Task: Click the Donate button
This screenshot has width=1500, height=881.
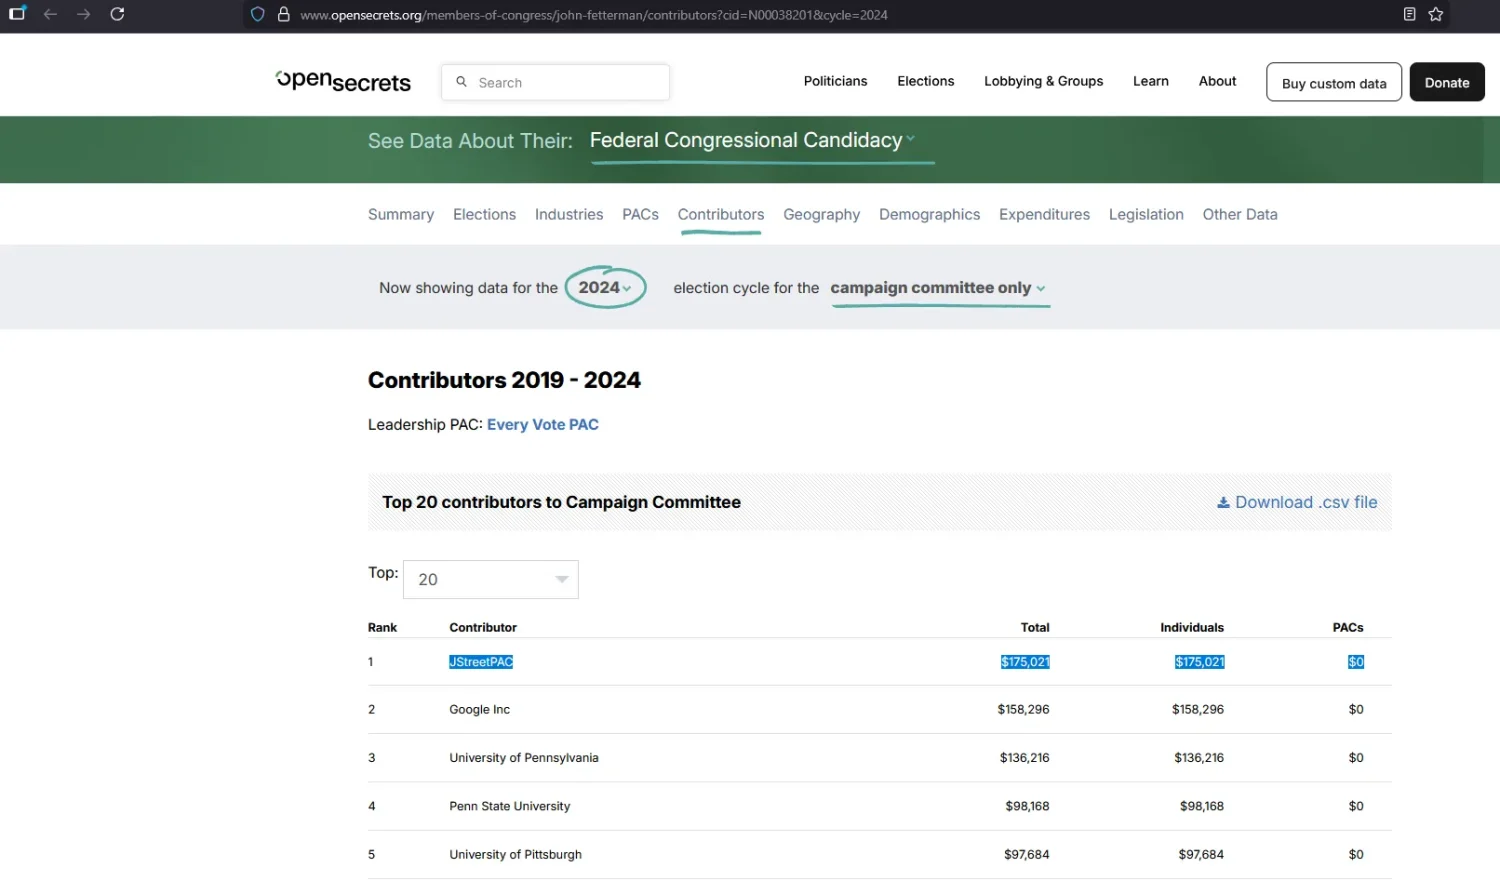Action: 1447,82
